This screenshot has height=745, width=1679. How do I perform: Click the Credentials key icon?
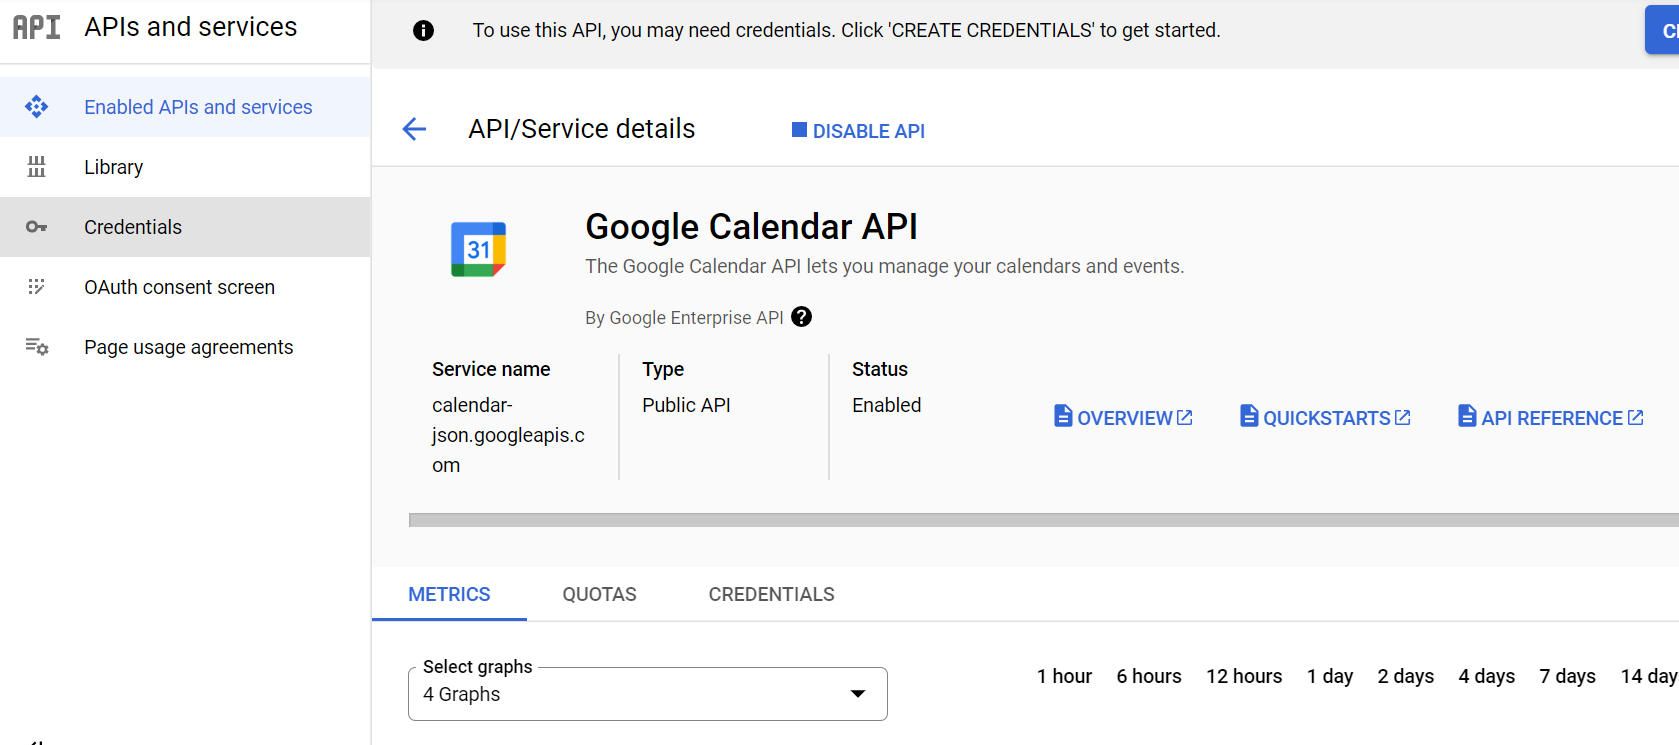(37, 227)
